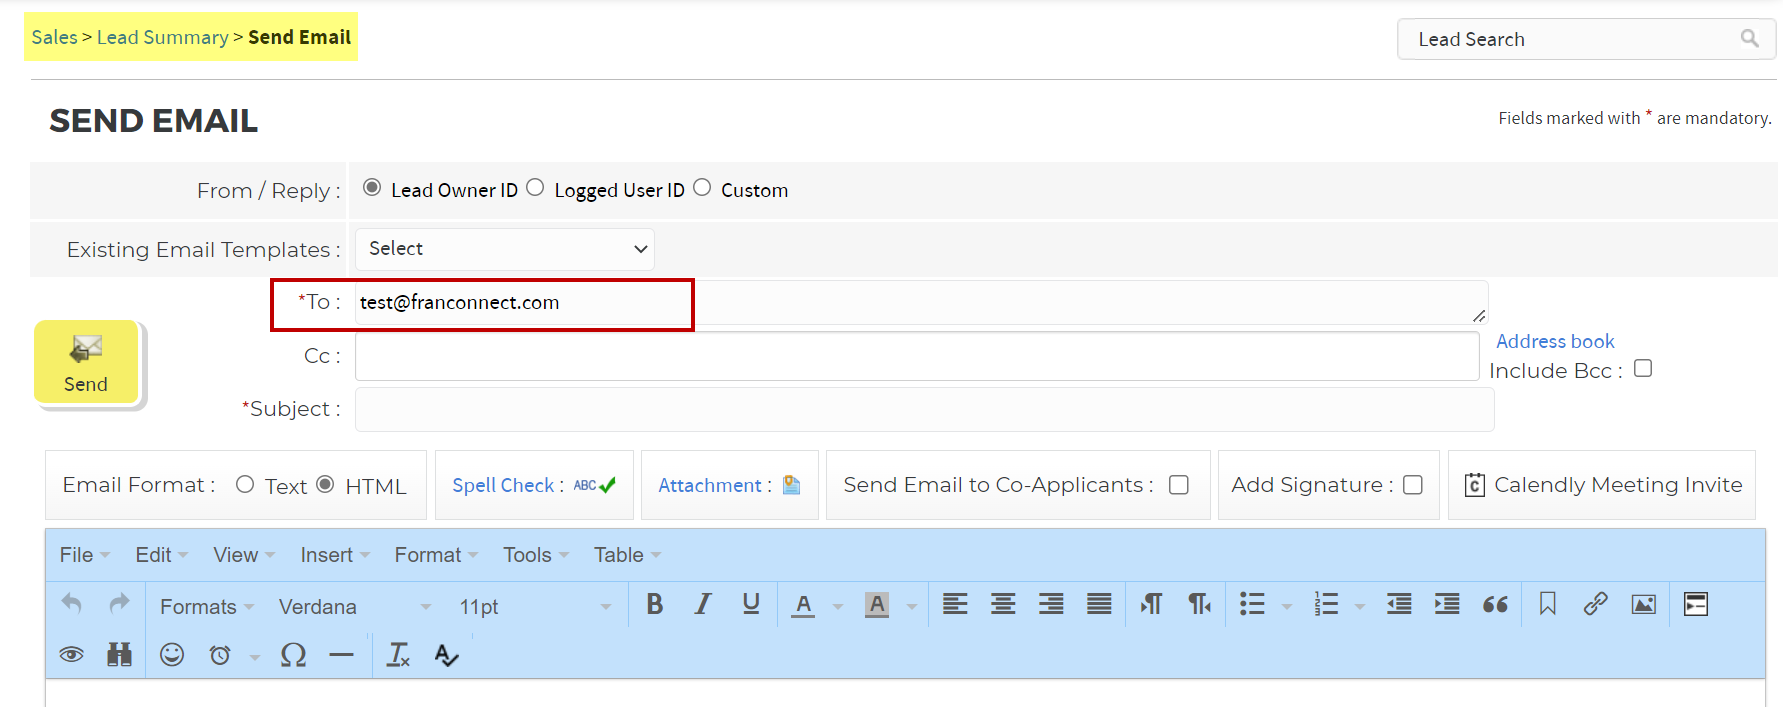The width and height of the screenshot is (1783, 707).
Task: Open the Address book link
Action: [x=1555, y=341]
